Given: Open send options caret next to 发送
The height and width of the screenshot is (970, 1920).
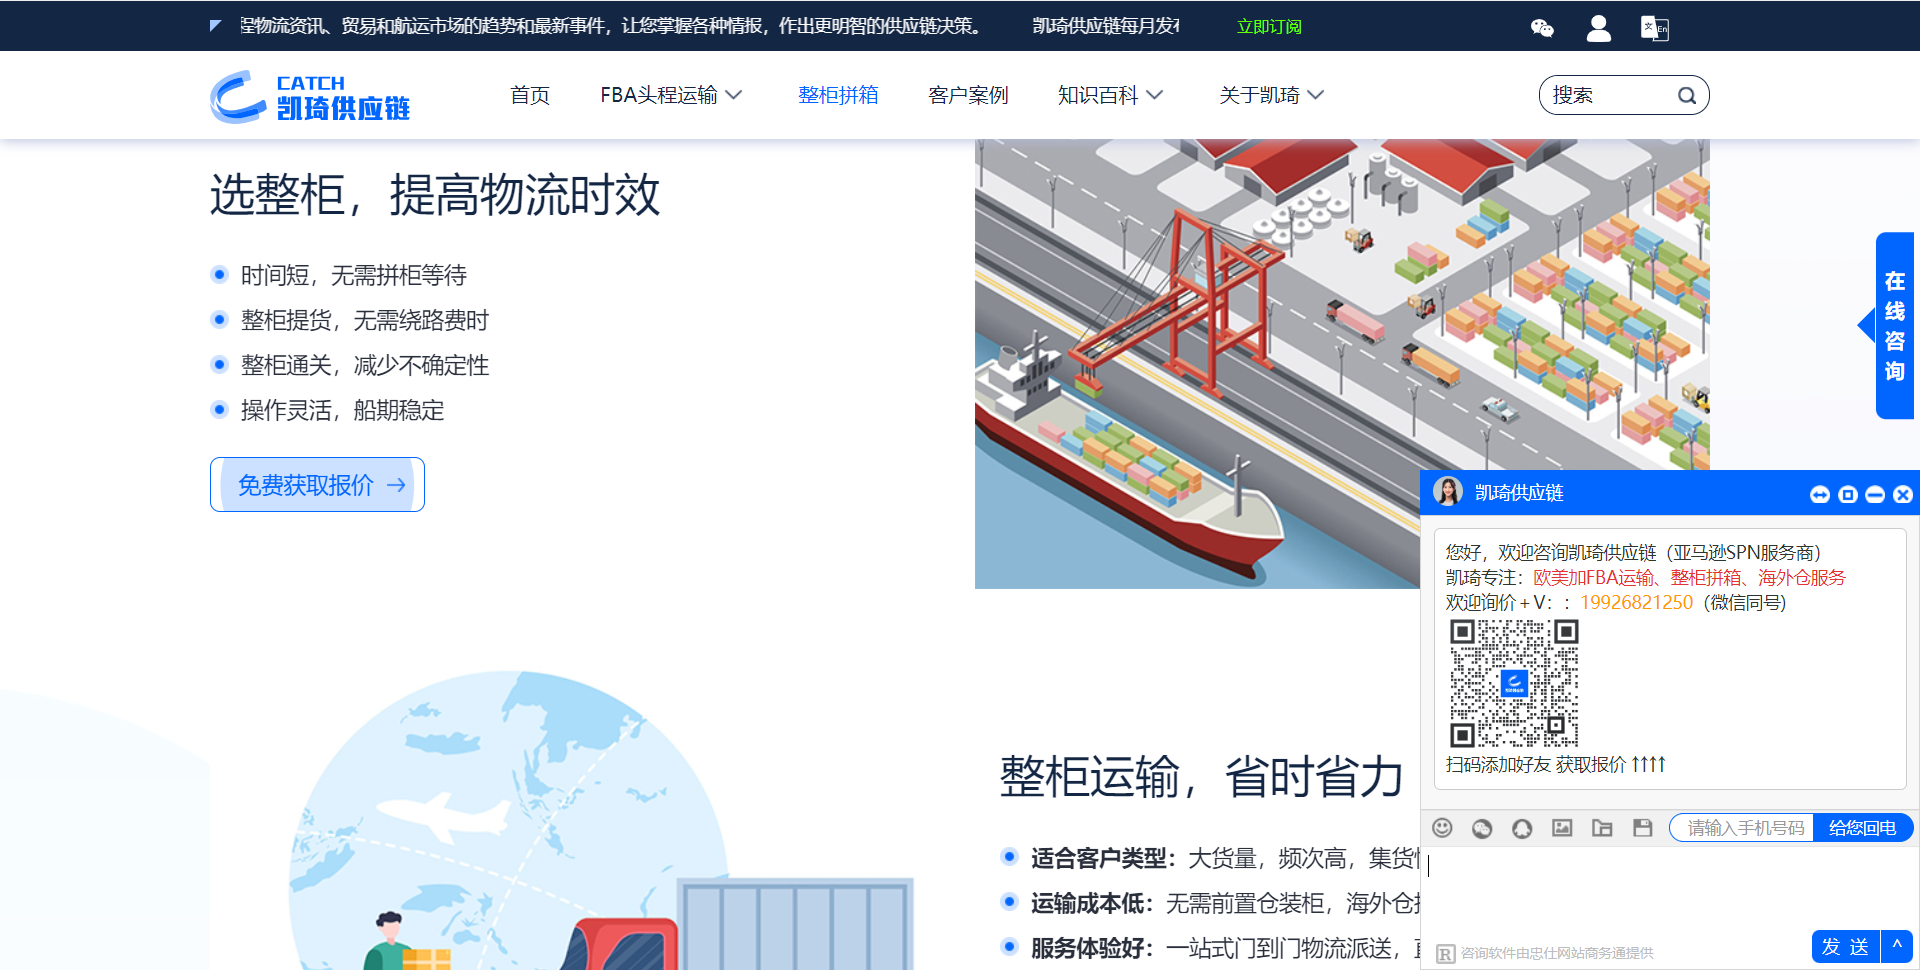Looking at the screenshot, I should click(x=1897, y=945).
